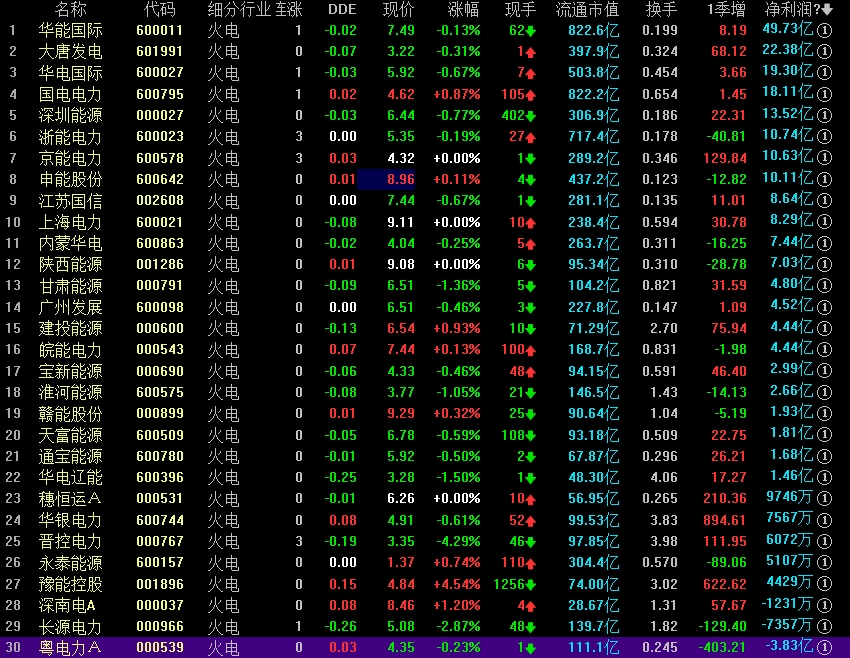Click info icon in 京能电力 row
This screenshot has height=658, width=850.
[824, 158]
